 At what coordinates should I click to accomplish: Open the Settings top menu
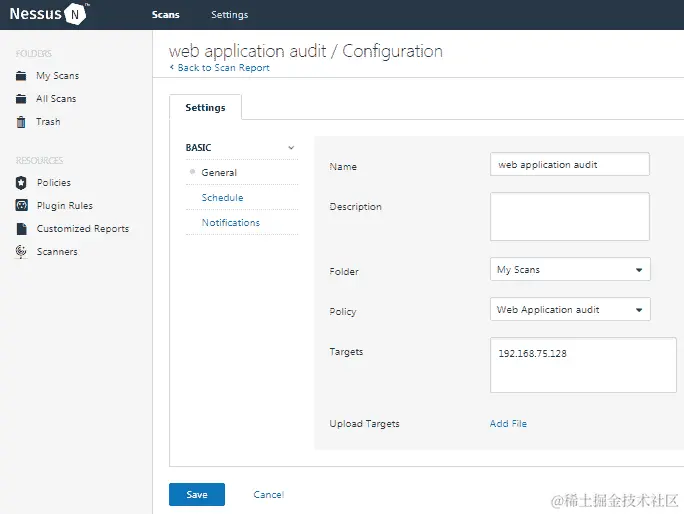(229, 14)
